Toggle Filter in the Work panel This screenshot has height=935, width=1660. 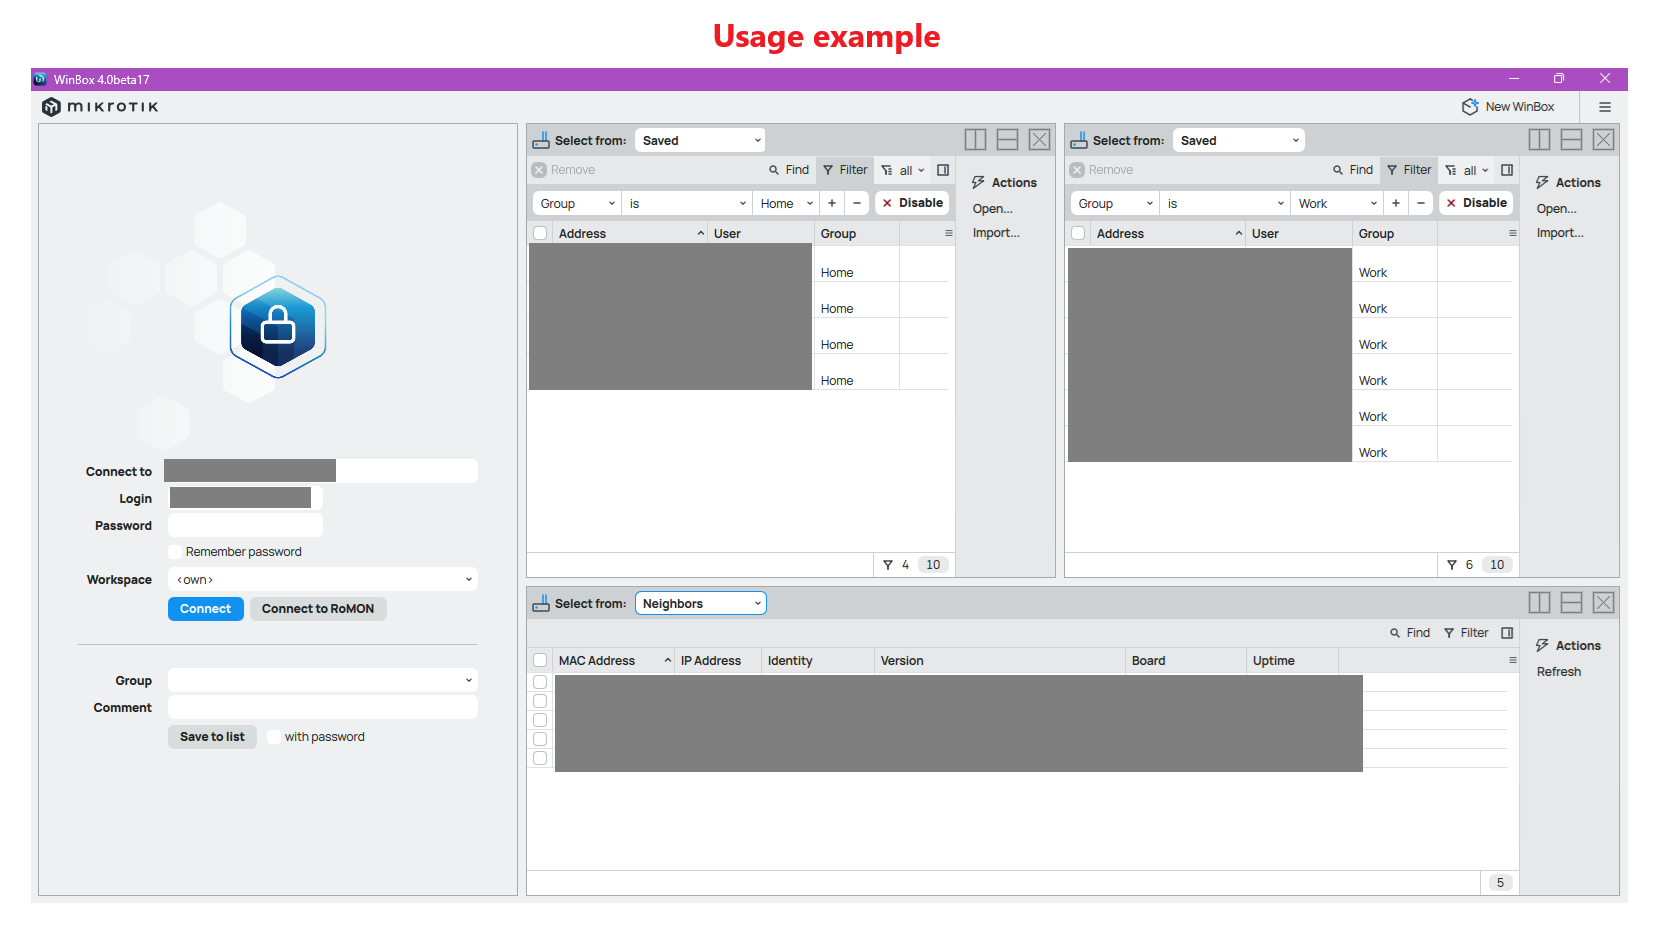tap(1409, 170)
